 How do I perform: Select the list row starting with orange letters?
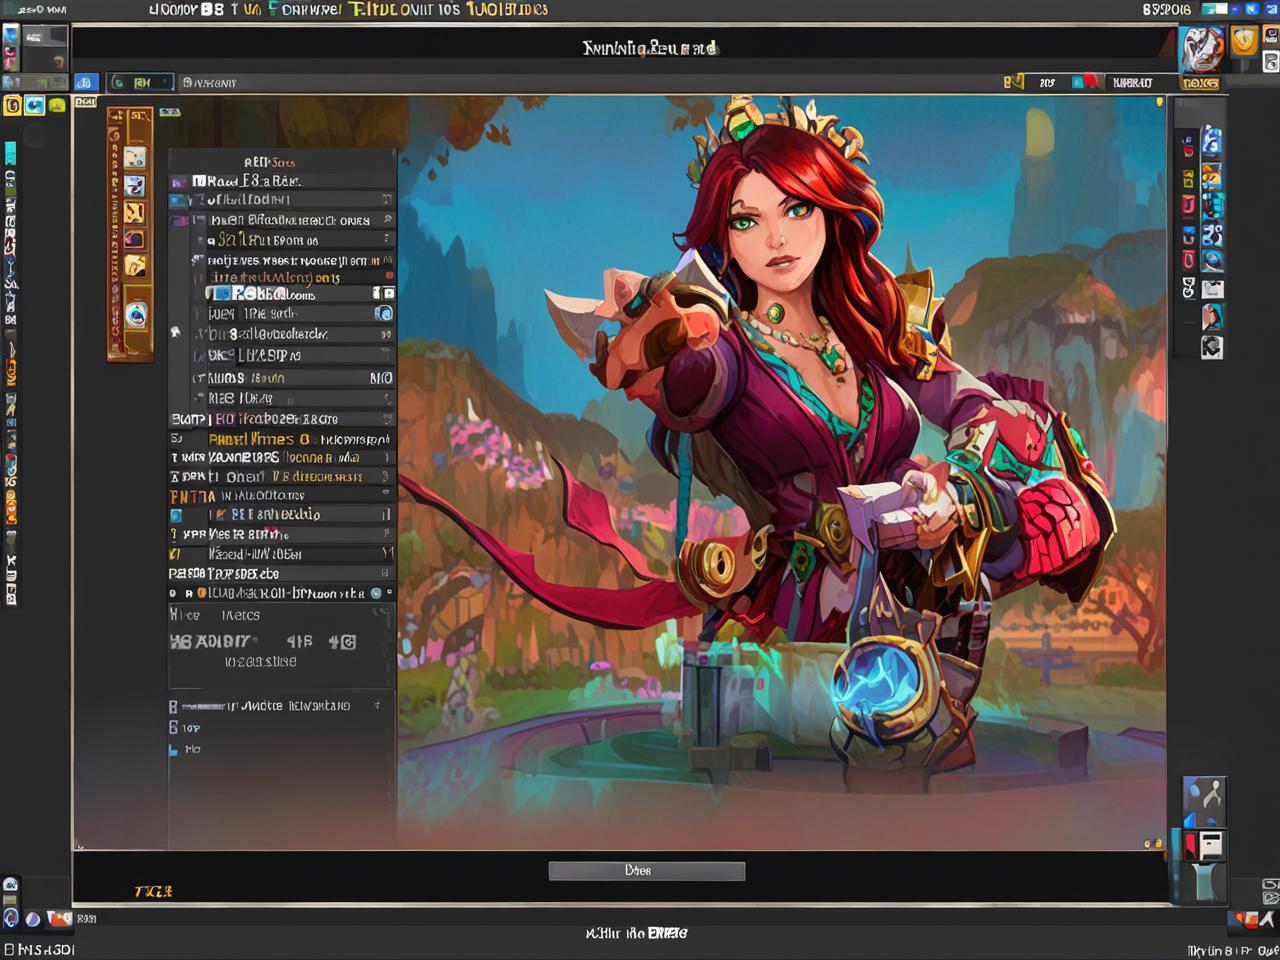tap(282, 496)
